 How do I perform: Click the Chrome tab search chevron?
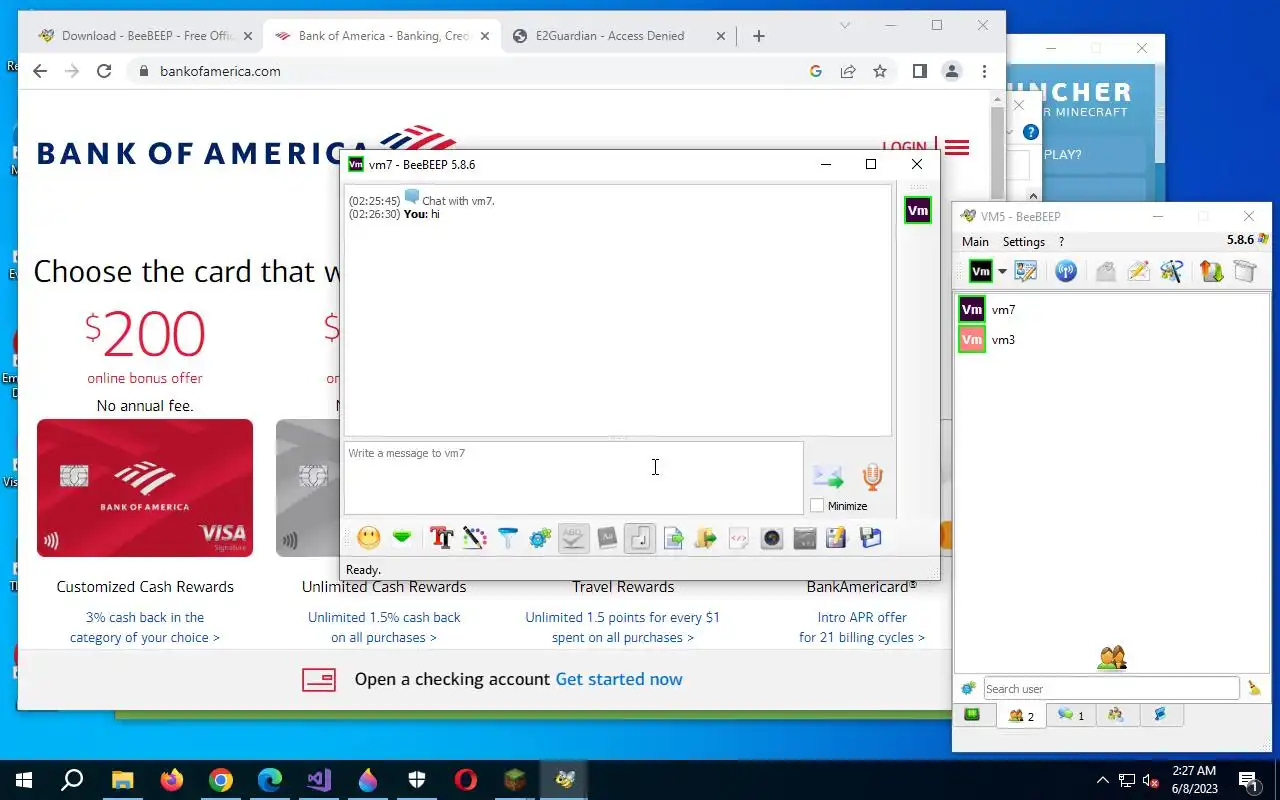pos(845,25)
